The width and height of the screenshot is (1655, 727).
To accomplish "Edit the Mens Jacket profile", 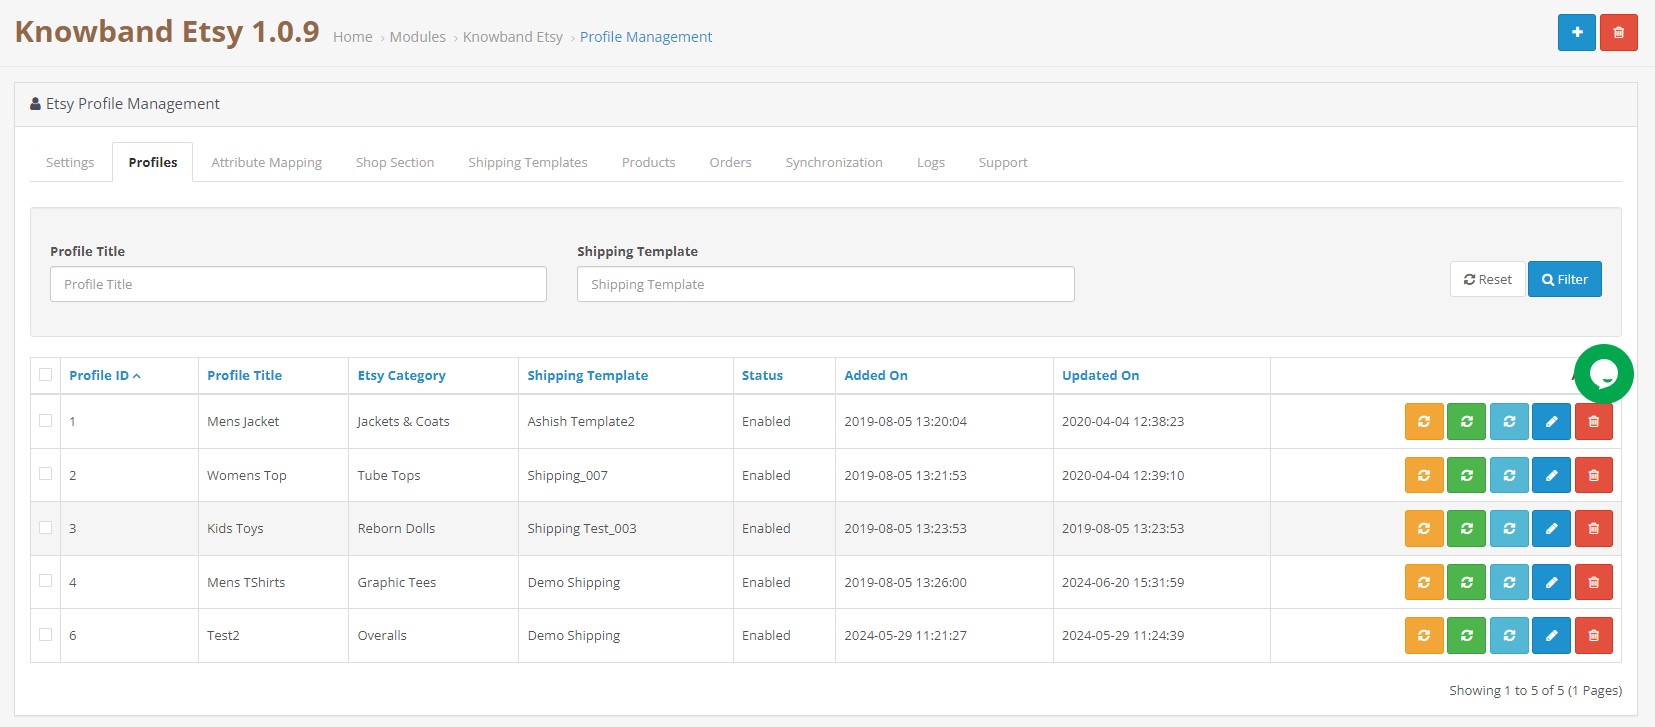I will pyautogui.click(x=1552, y=421).
